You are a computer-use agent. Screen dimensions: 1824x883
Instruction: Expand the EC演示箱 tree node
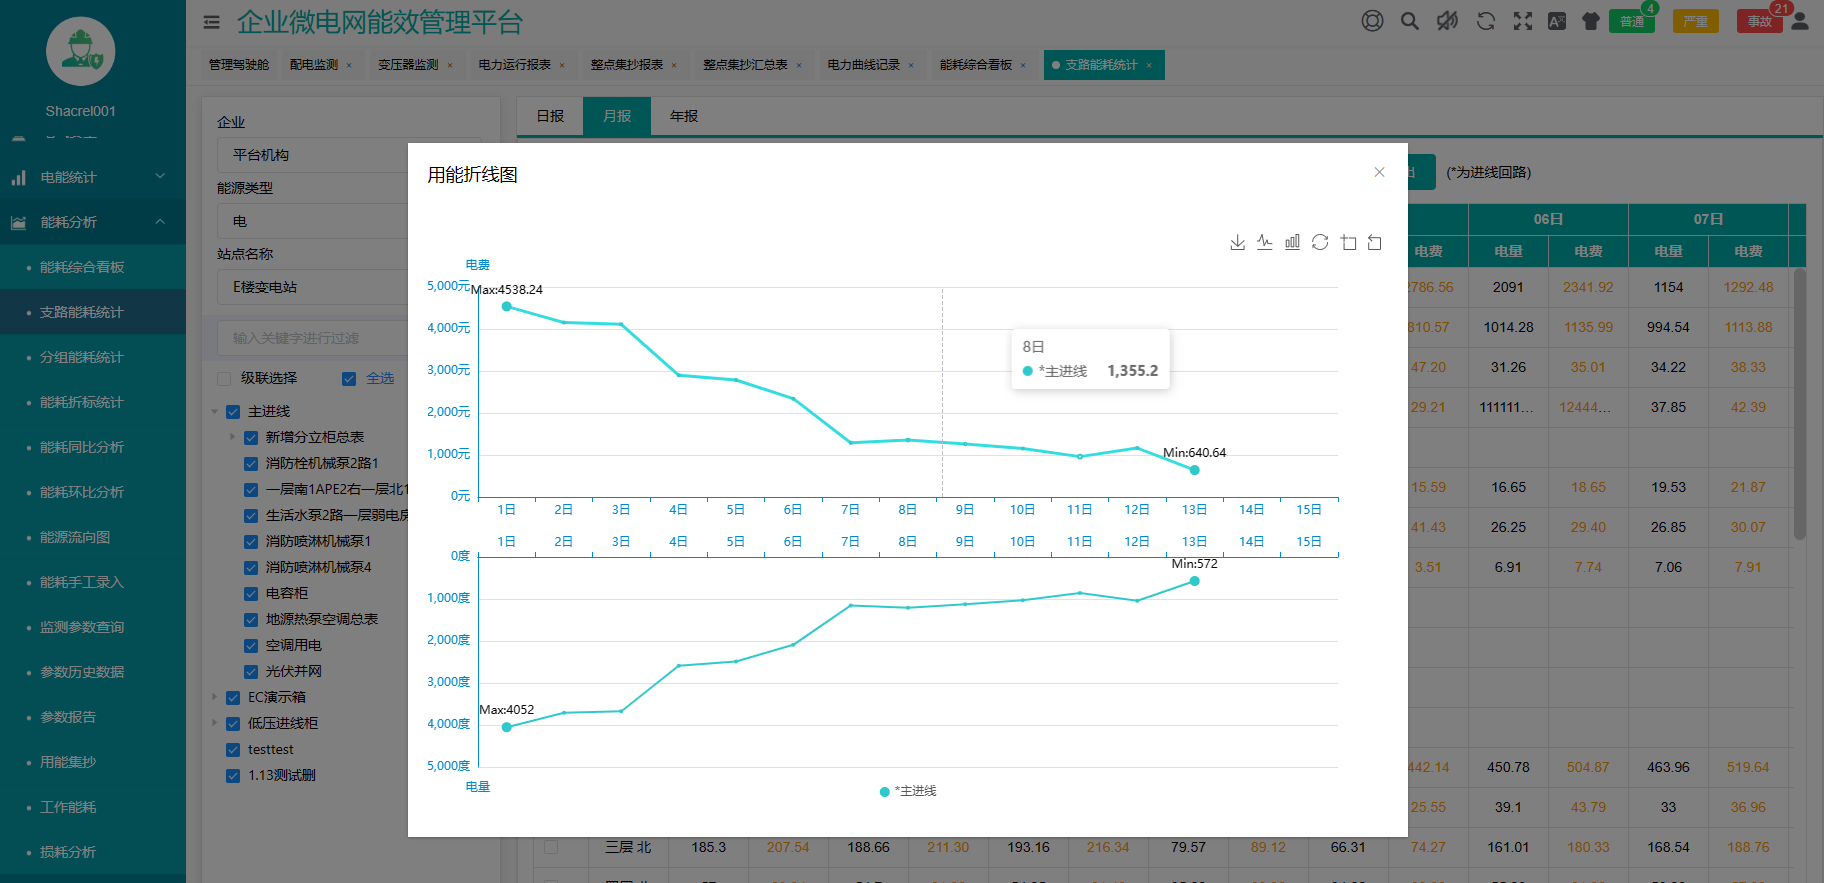[215, 697]
